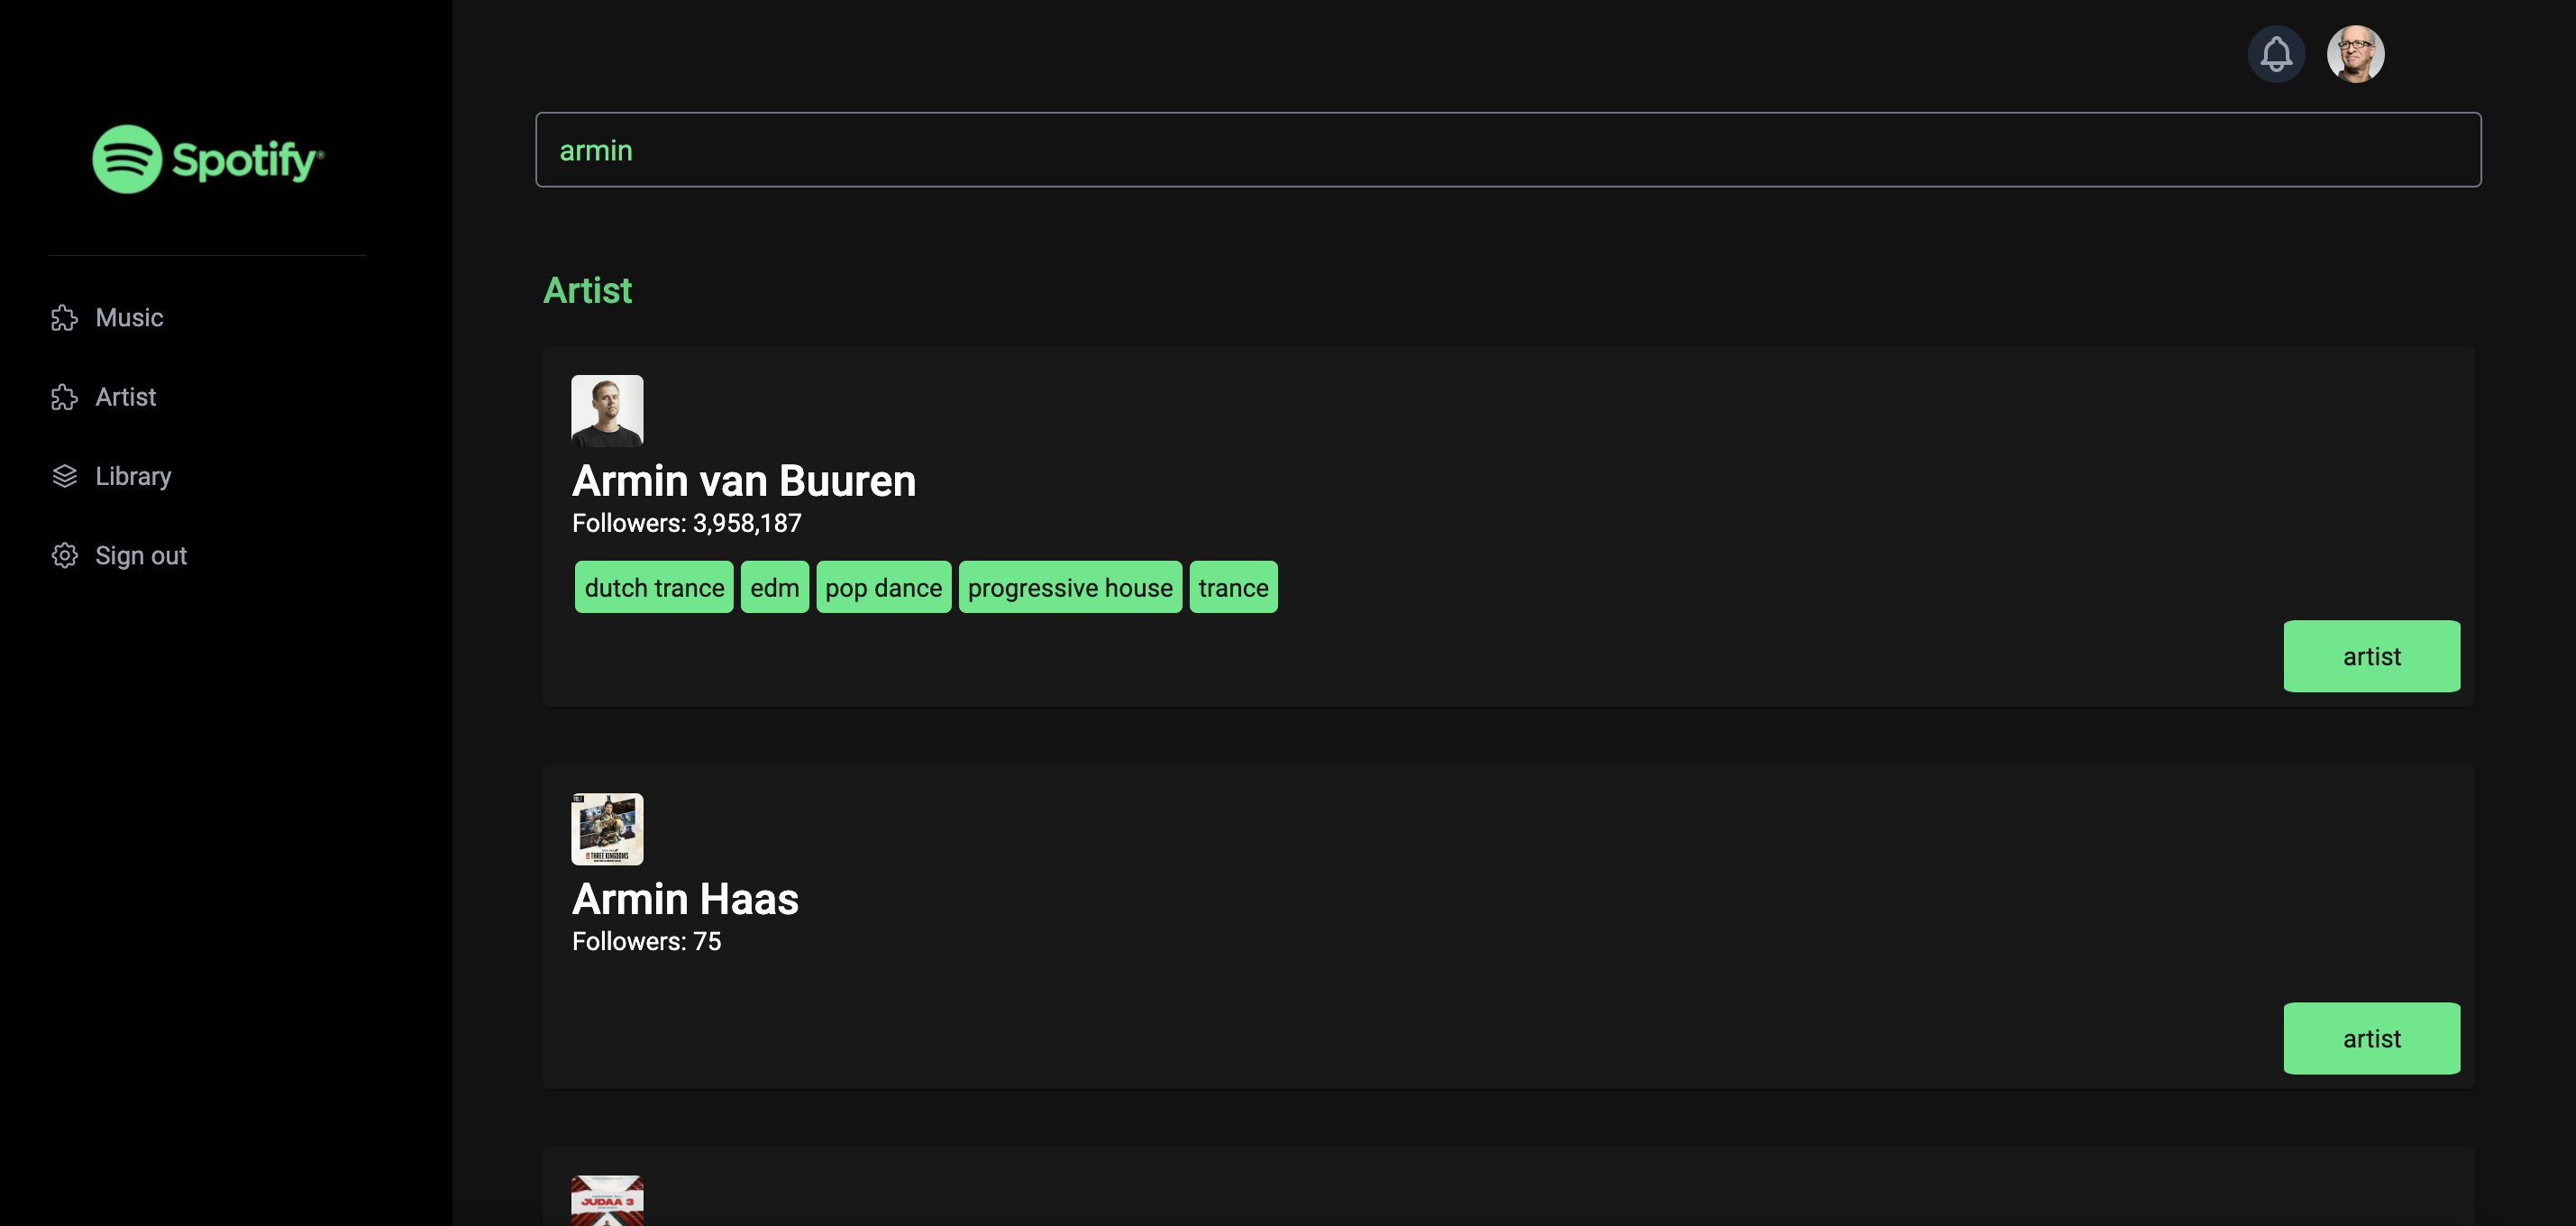Click the Spotify logo

click(207, 159)
